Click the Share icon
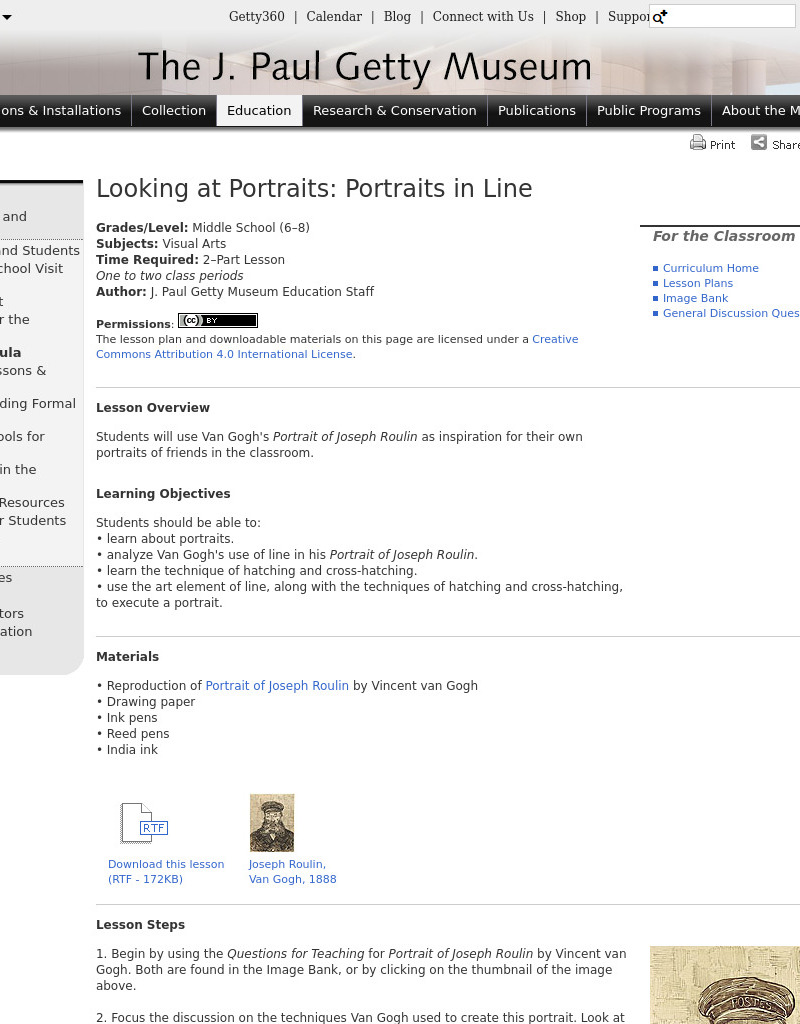 759,143
